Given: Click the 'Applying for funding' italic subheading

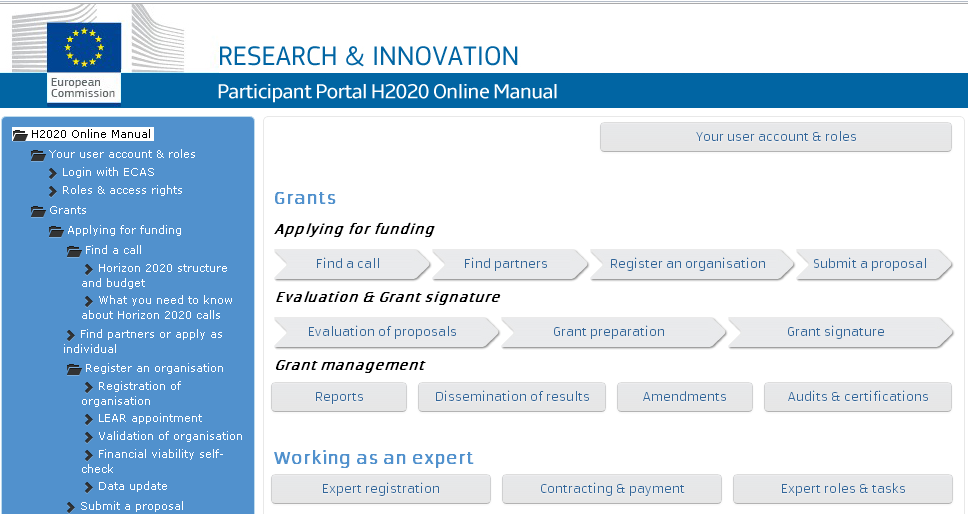Looking at the screenshot, I should click(354, 230).
